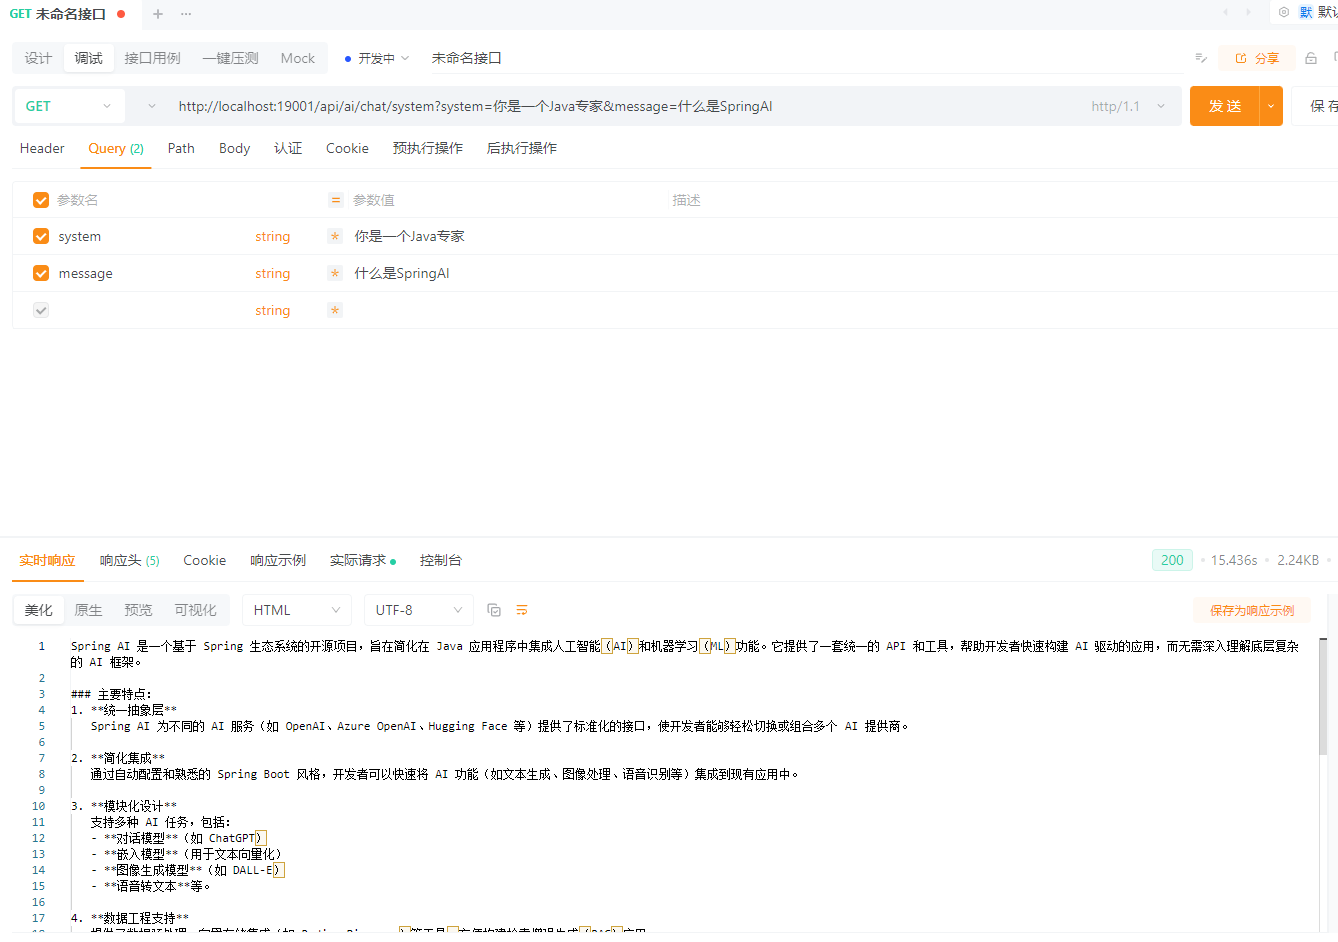Open the http/1.1 protocol dropdown

(1128, 105)
